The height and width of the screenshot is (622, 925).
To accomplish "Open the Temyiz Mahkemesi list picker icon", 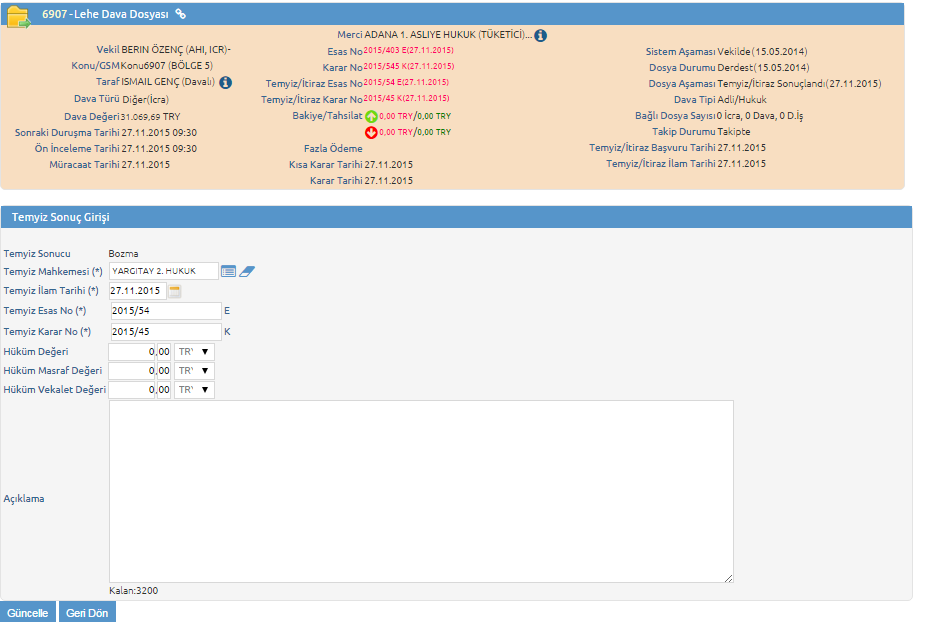I will coord(228,271).
